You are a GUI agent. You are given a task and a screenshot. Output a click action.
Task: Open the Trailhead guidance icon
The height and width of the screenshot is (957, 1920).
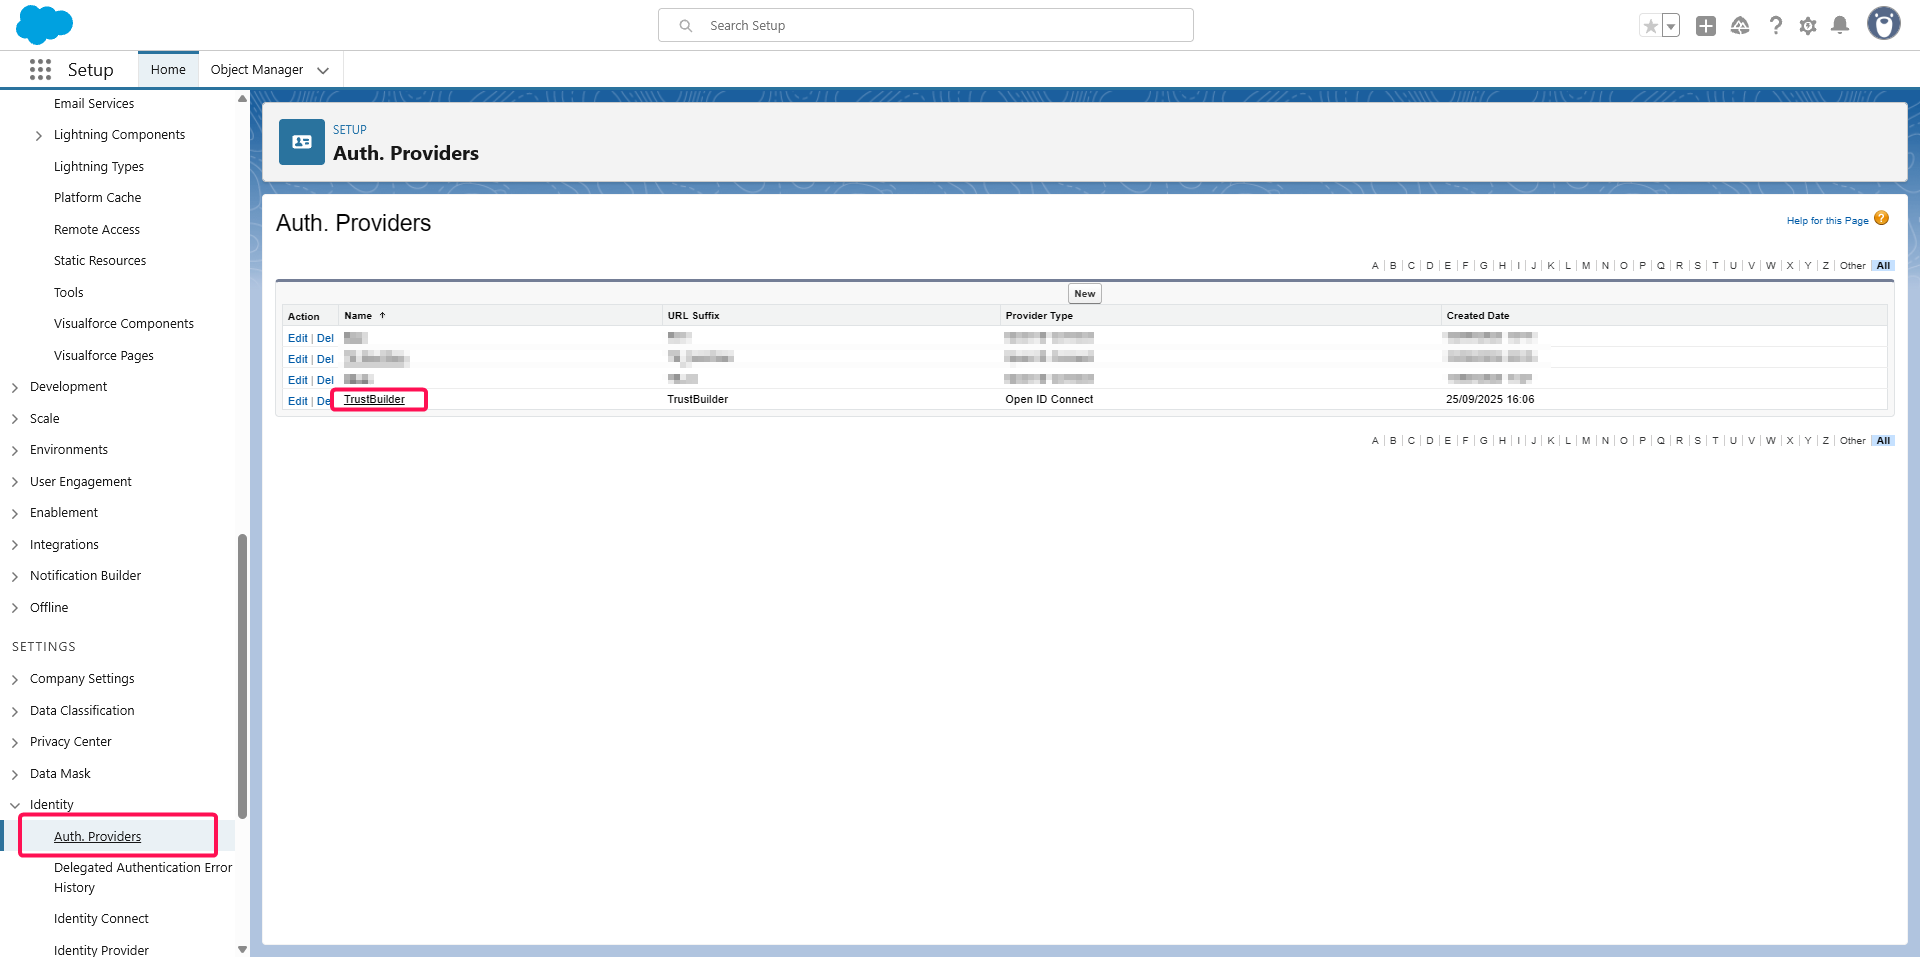(1740, 26)
